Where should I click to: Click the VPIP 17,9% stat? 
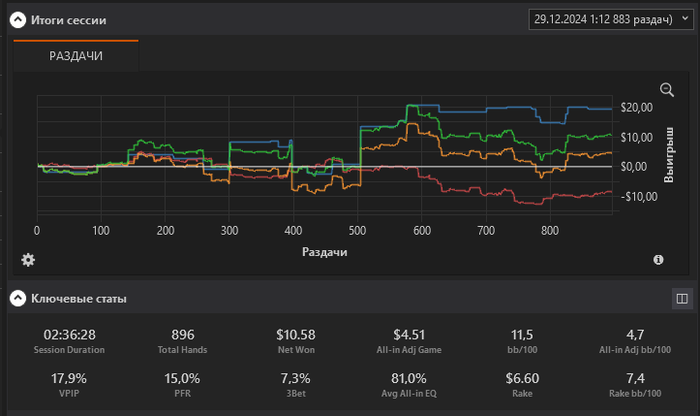pyautogui.click(x=69, y=379)
